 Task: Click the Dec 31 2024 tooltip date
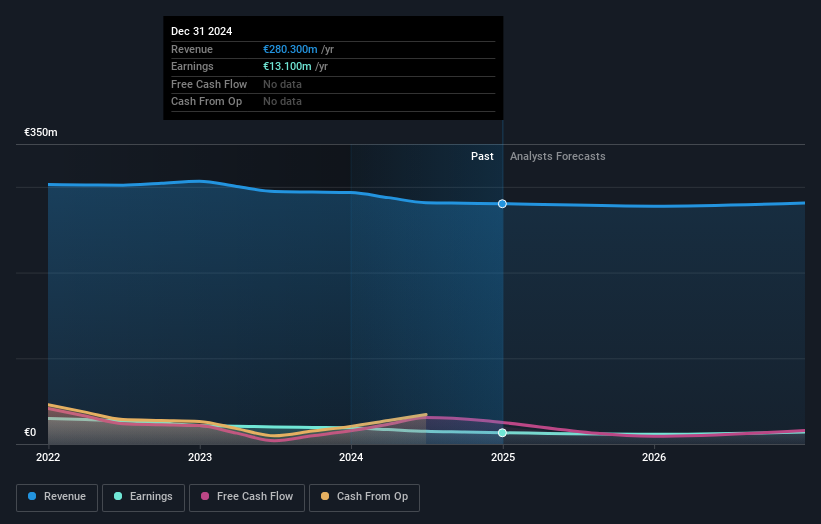[x=202, y=31]
